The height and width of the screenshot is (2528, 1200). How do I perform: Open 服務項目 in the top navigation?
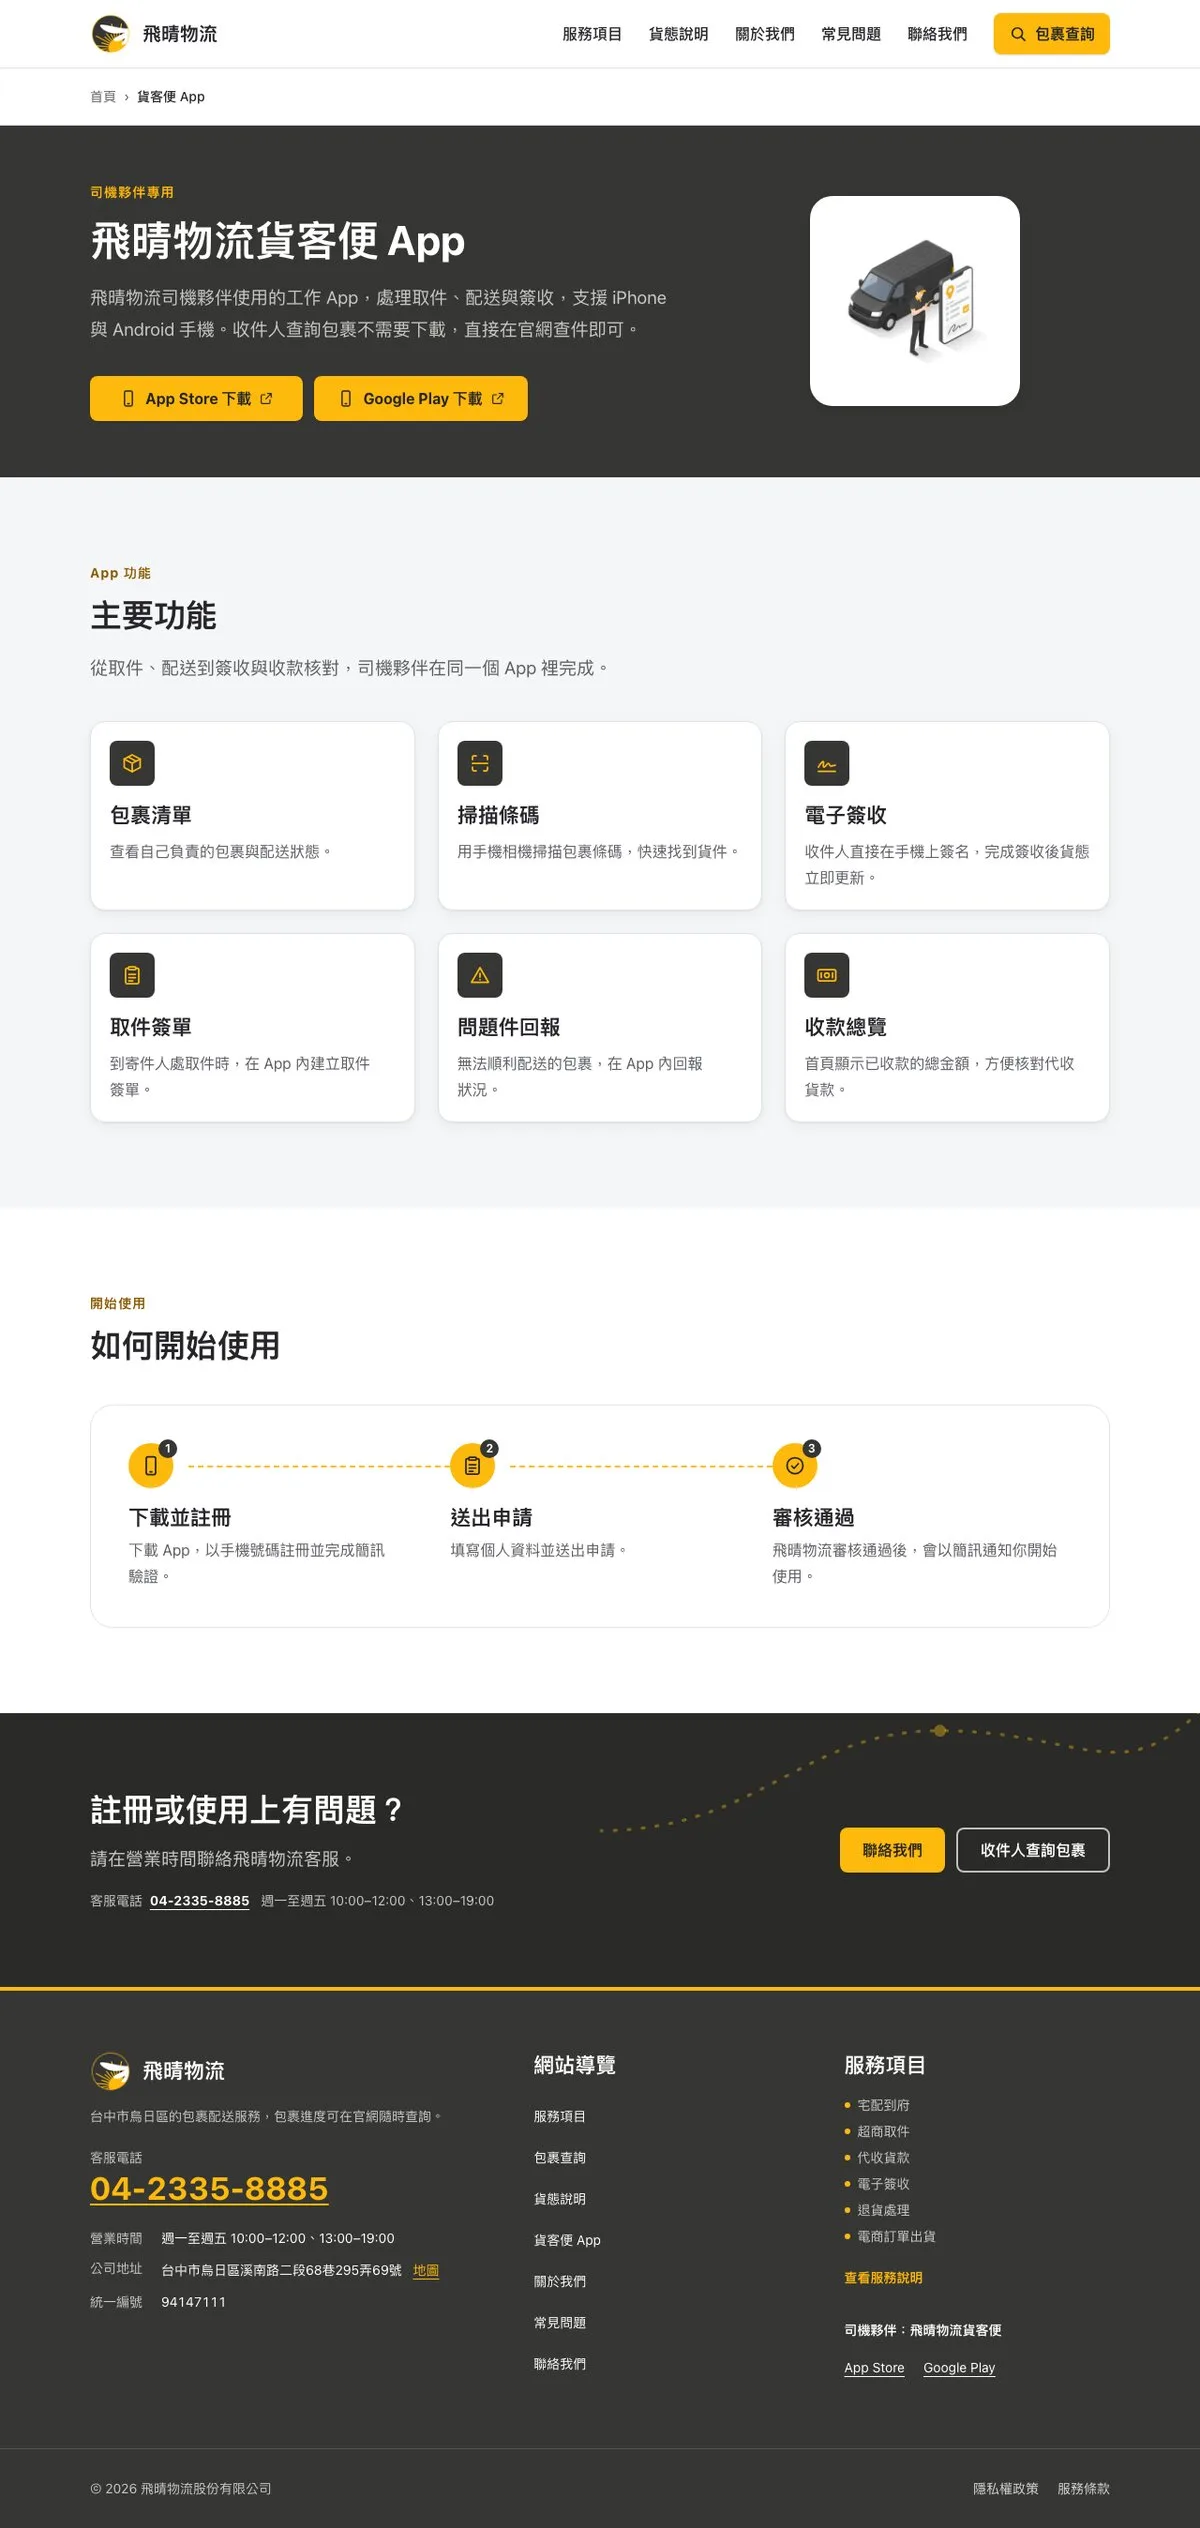[x=592, y=34]
